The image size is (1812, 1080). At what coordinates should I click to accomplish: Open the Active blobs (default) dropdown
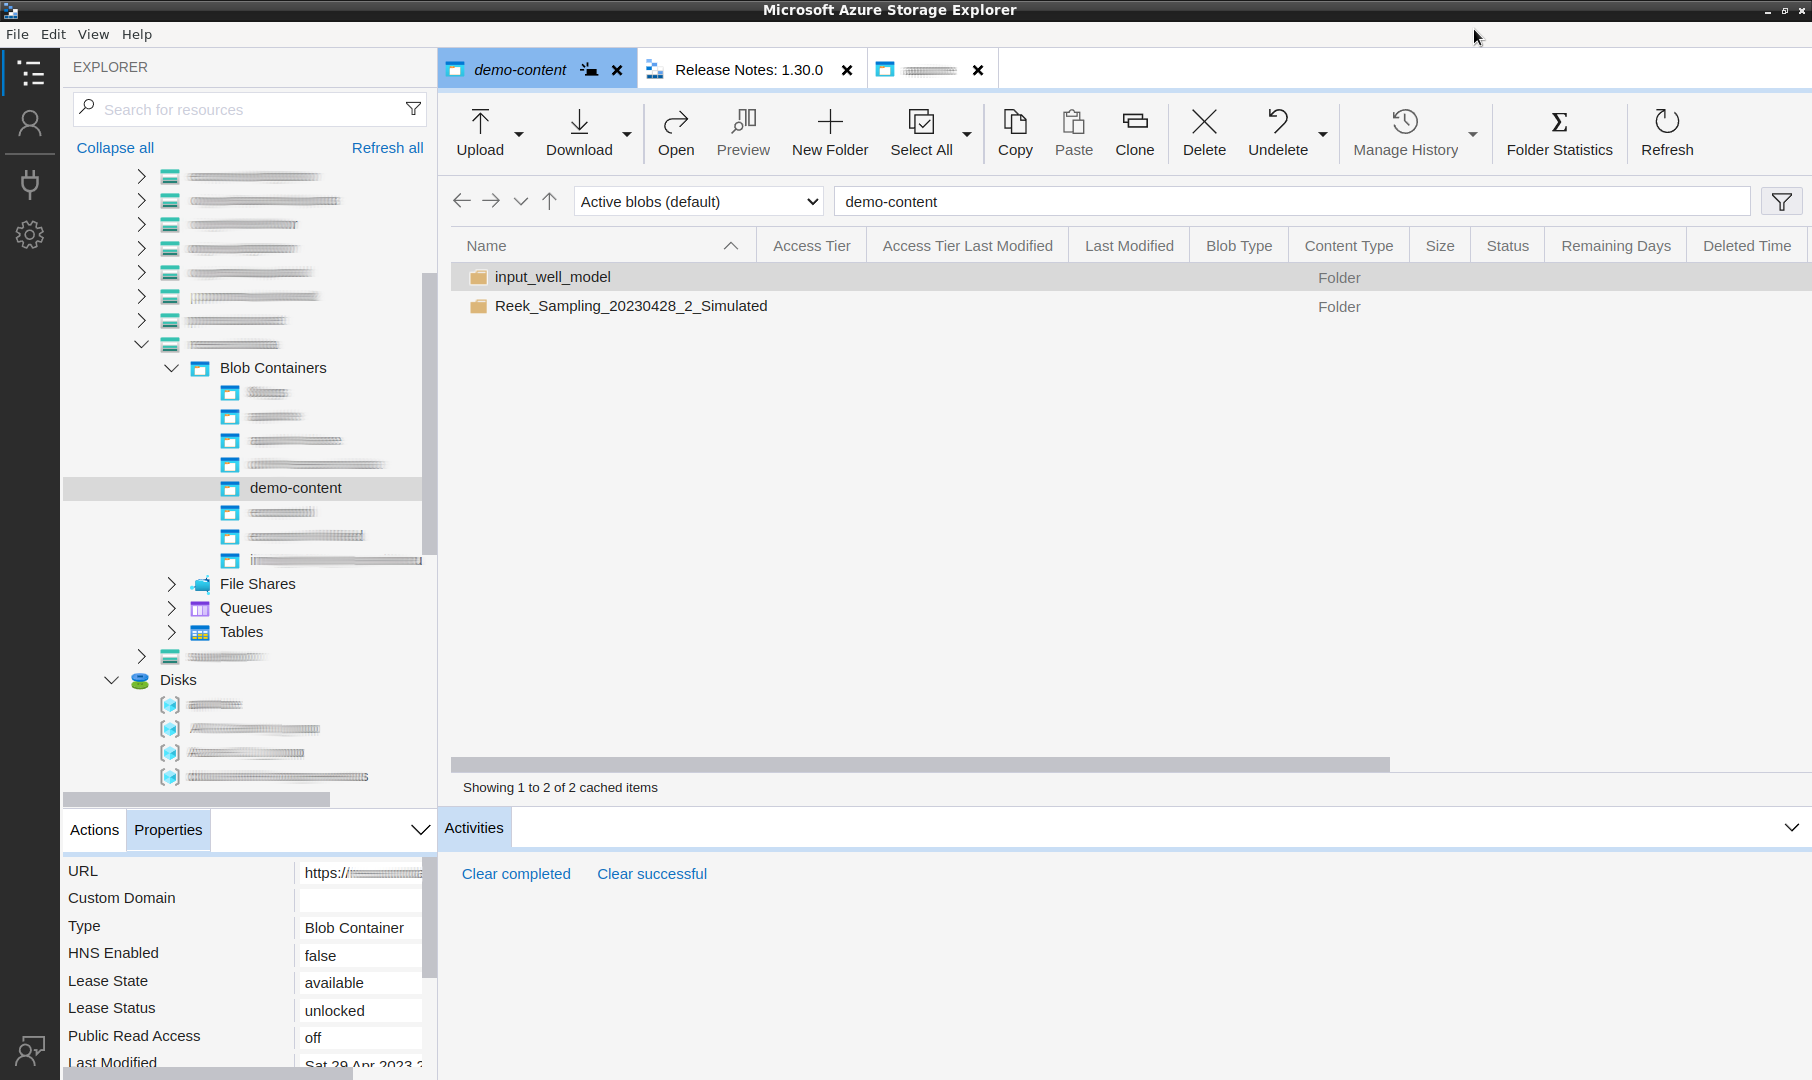tap(698, 202)
